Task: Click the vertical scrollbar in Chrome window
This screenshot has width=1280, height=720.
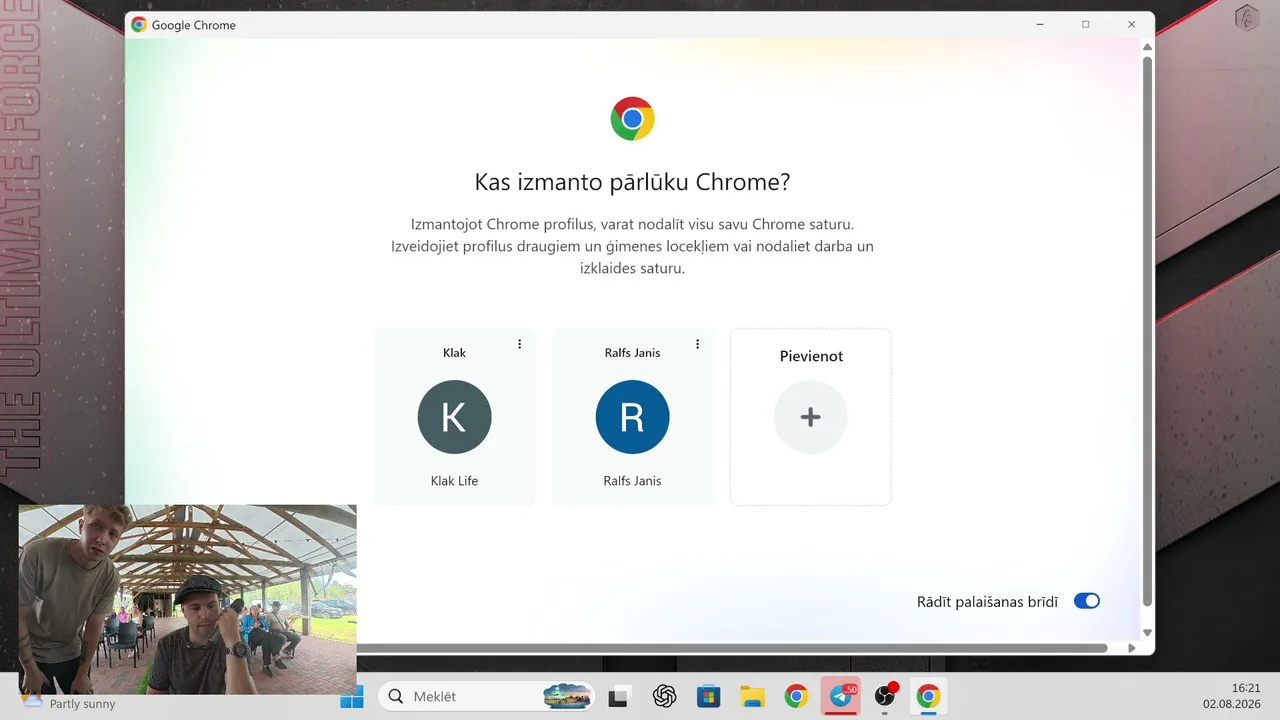Action: coord(1147,332)
